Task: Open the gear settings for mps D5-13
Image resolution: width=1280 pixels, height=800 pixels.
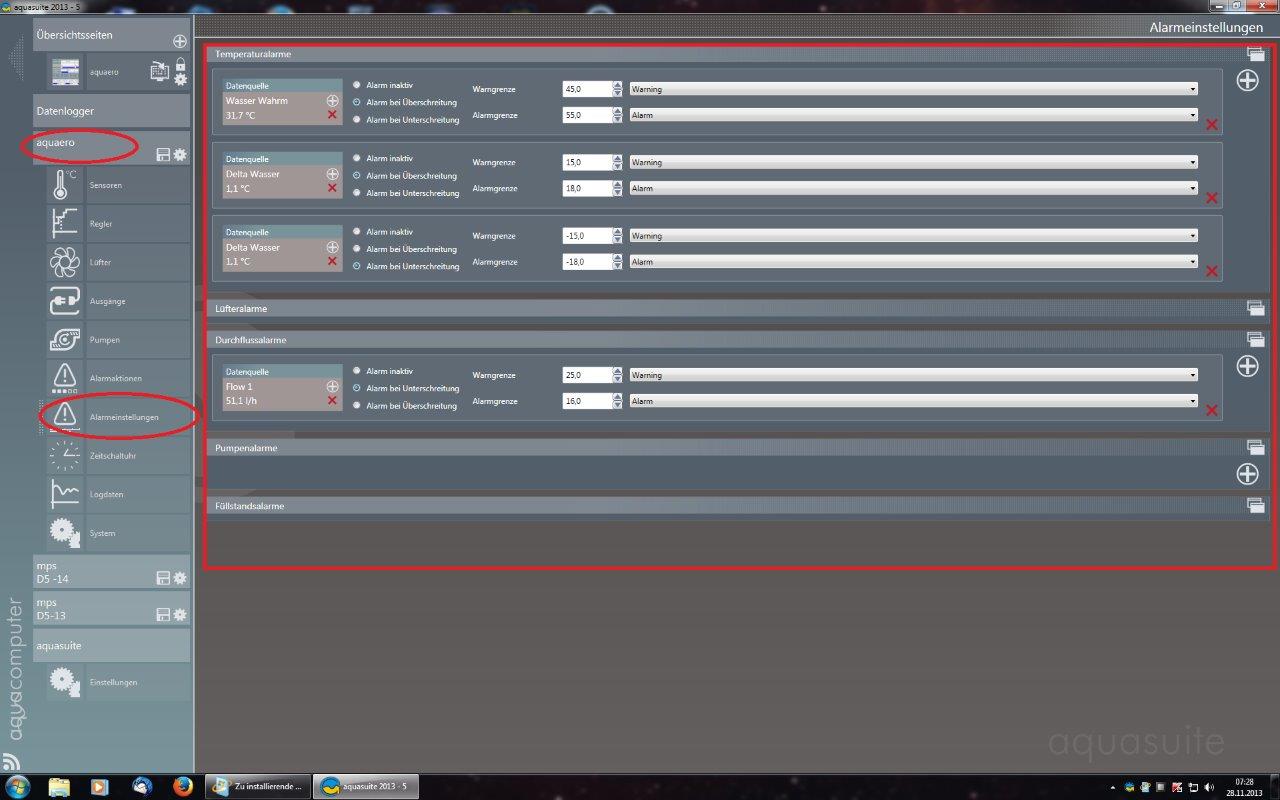Action: click(180, 614)
